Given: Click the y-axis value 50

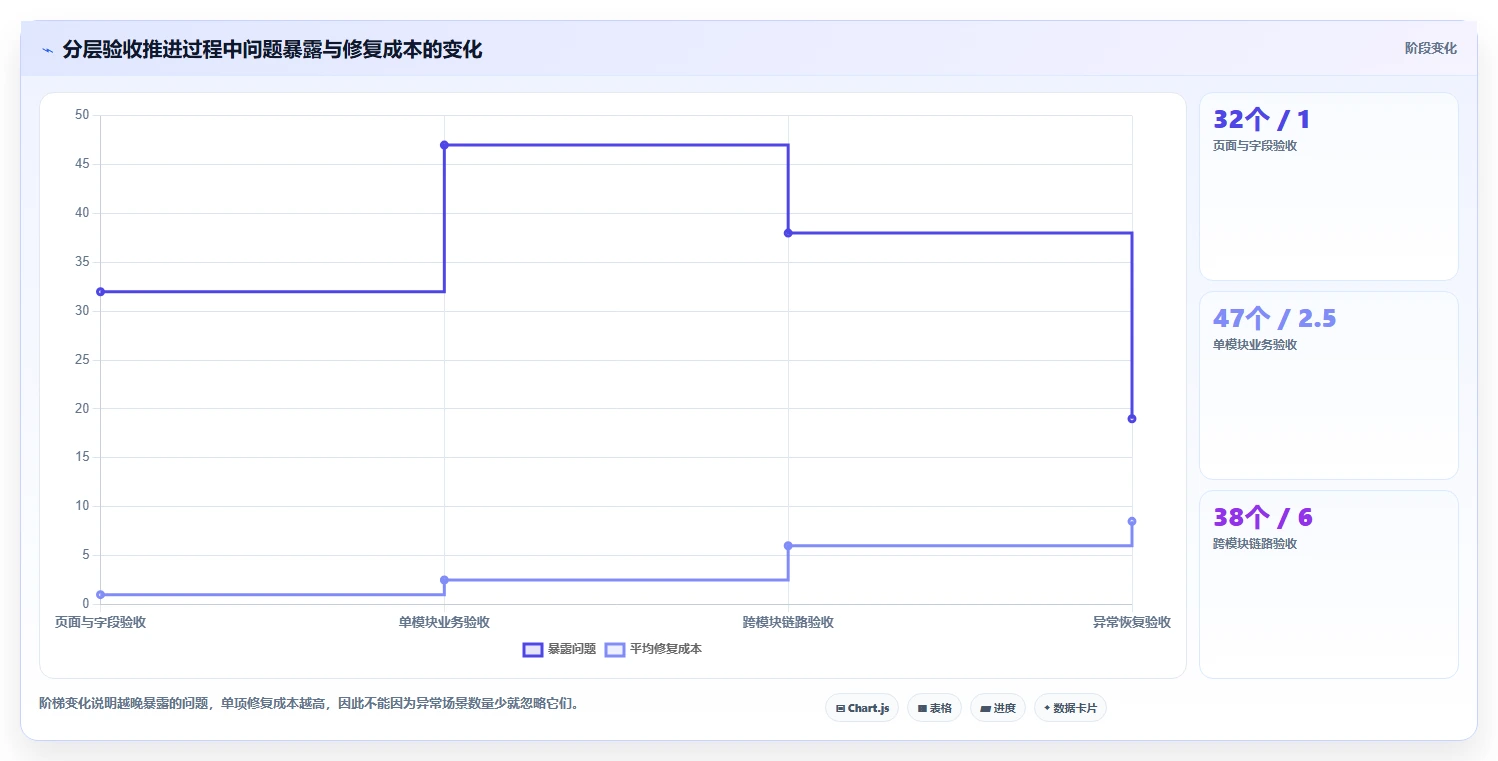Looking at the screenshot, I should click(82, 115).
